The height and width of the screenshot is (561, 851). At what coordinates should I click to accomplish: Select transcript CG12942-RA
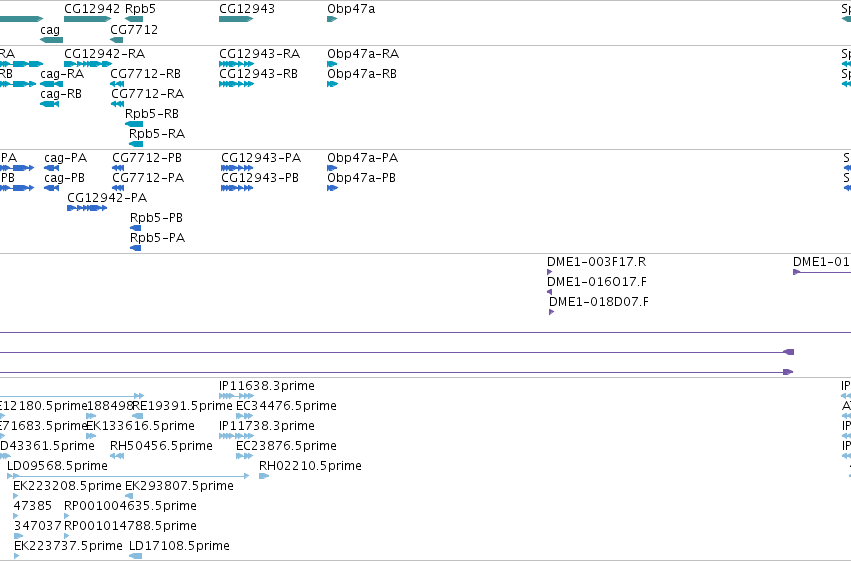click(88, 64)
